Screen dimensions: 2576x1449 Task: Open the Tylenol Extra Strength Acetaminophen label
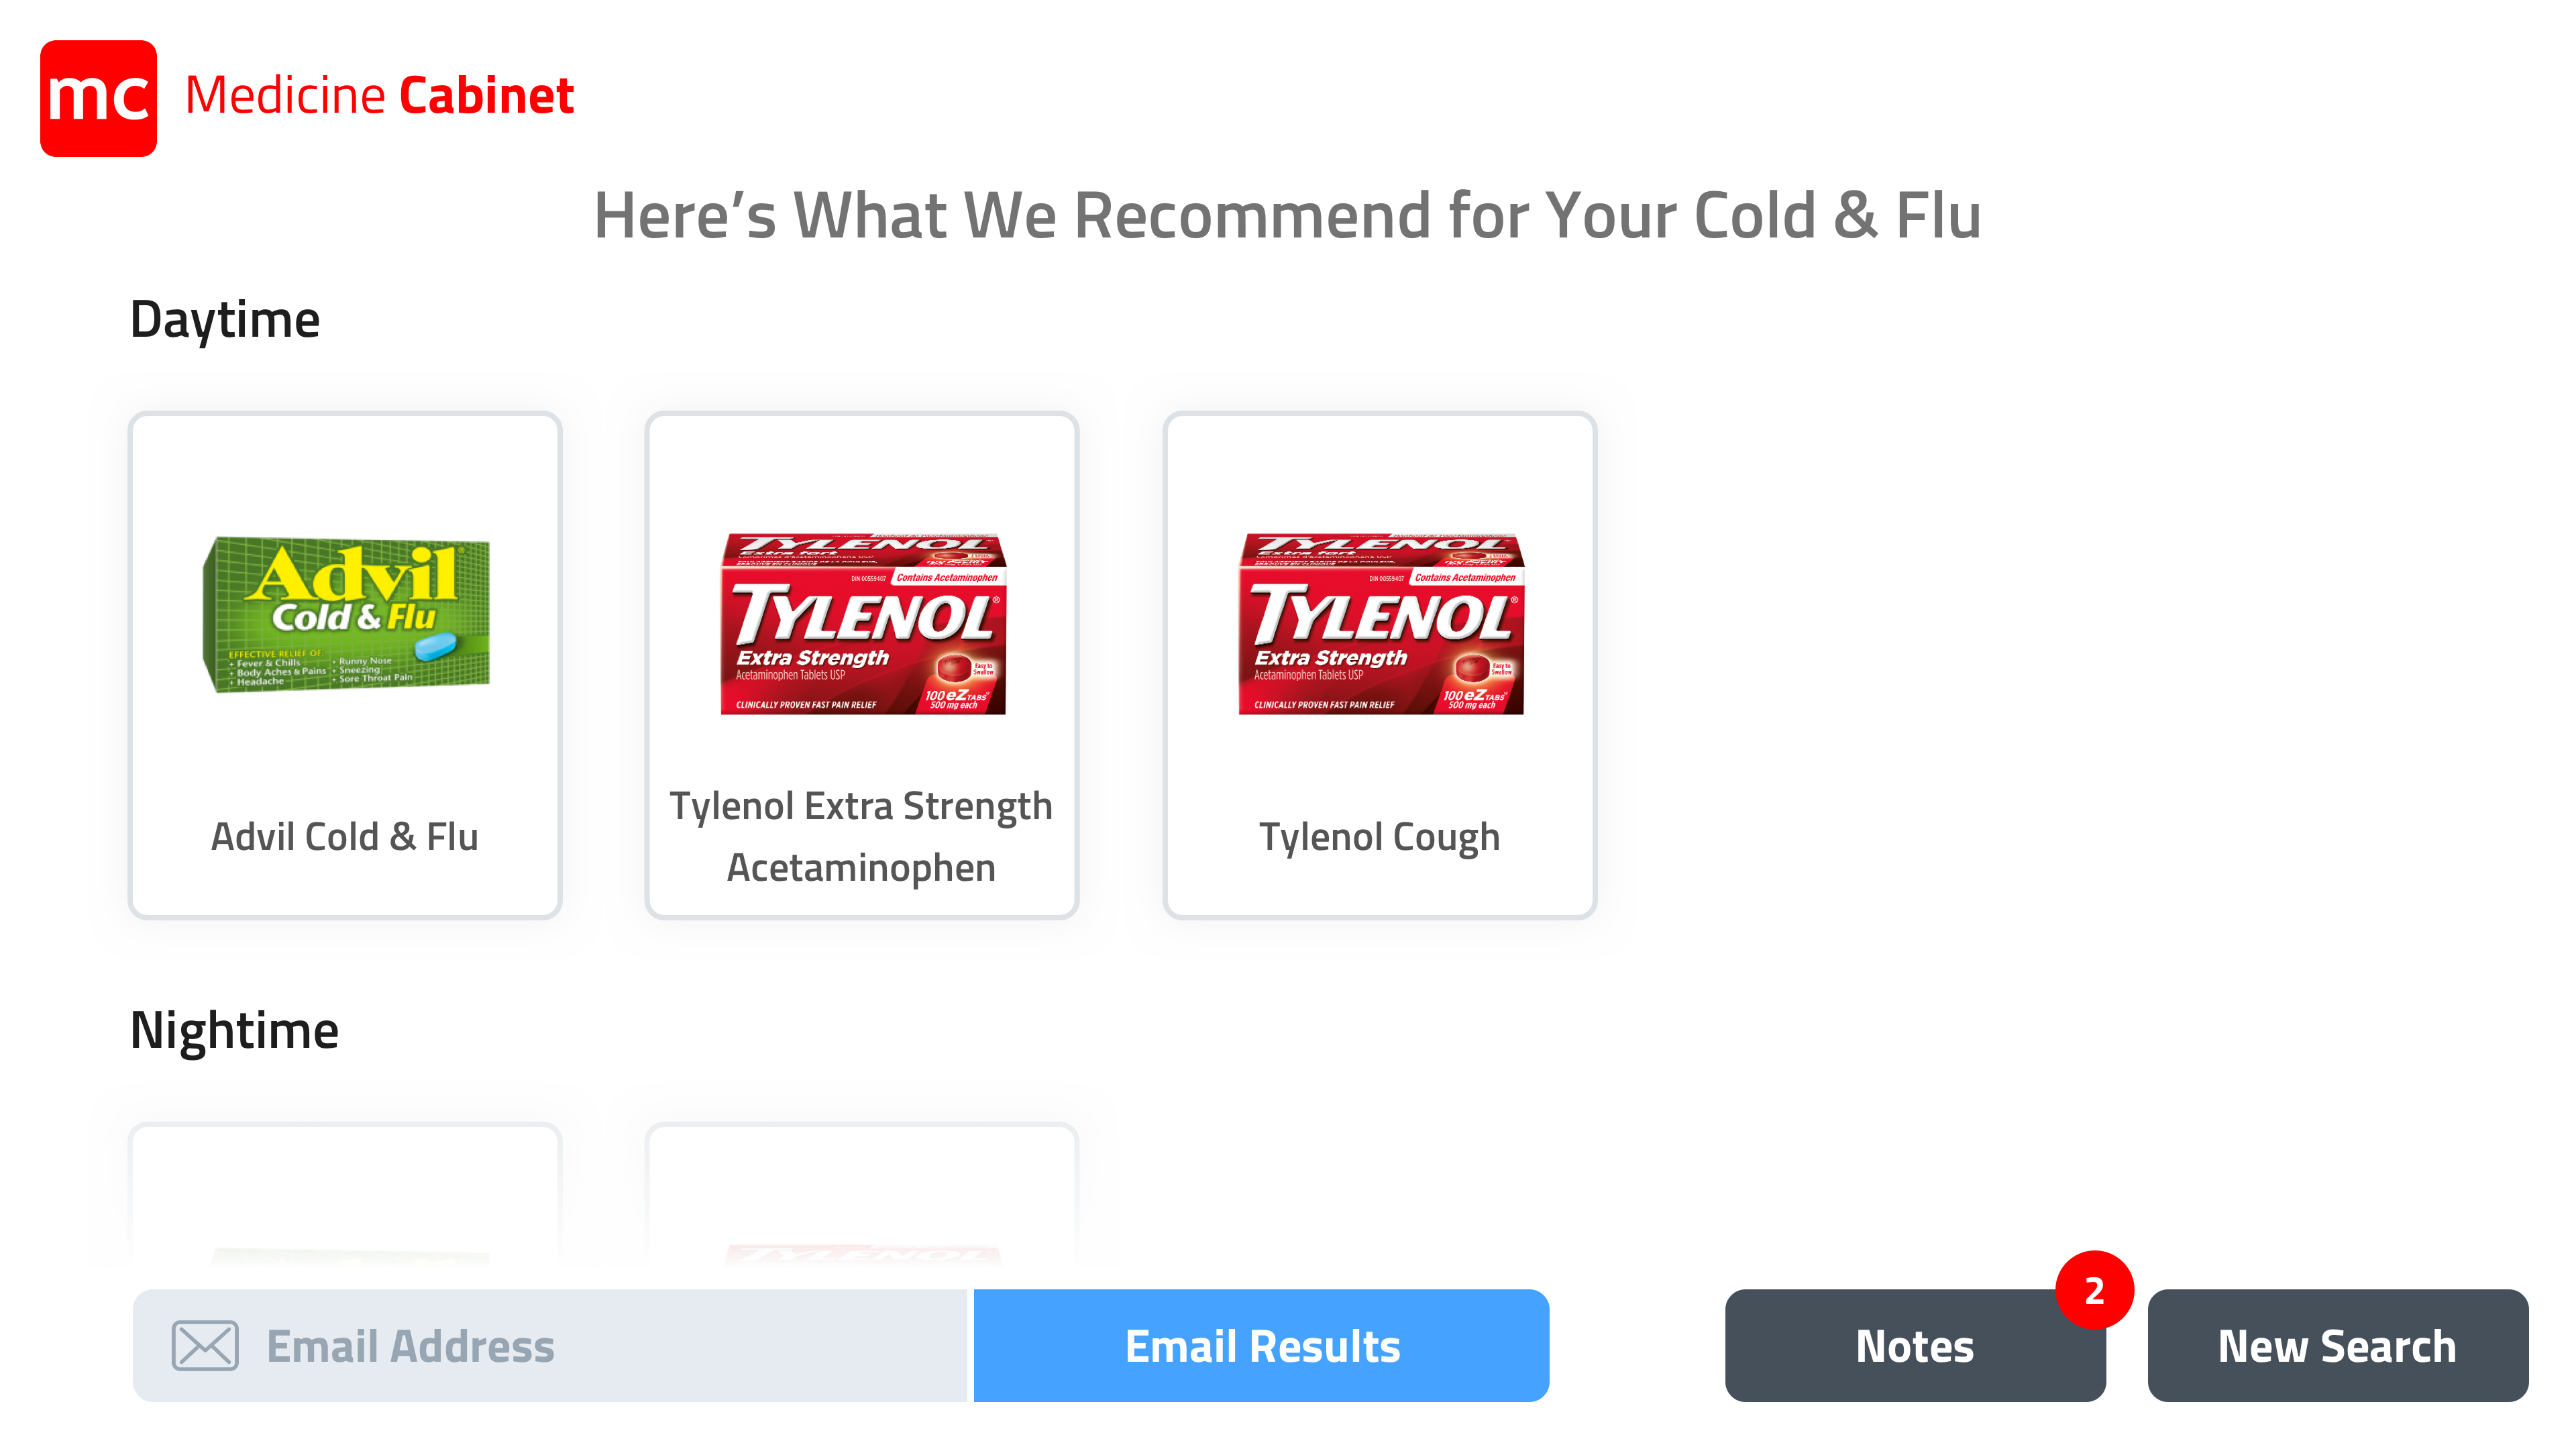point(862,837)
